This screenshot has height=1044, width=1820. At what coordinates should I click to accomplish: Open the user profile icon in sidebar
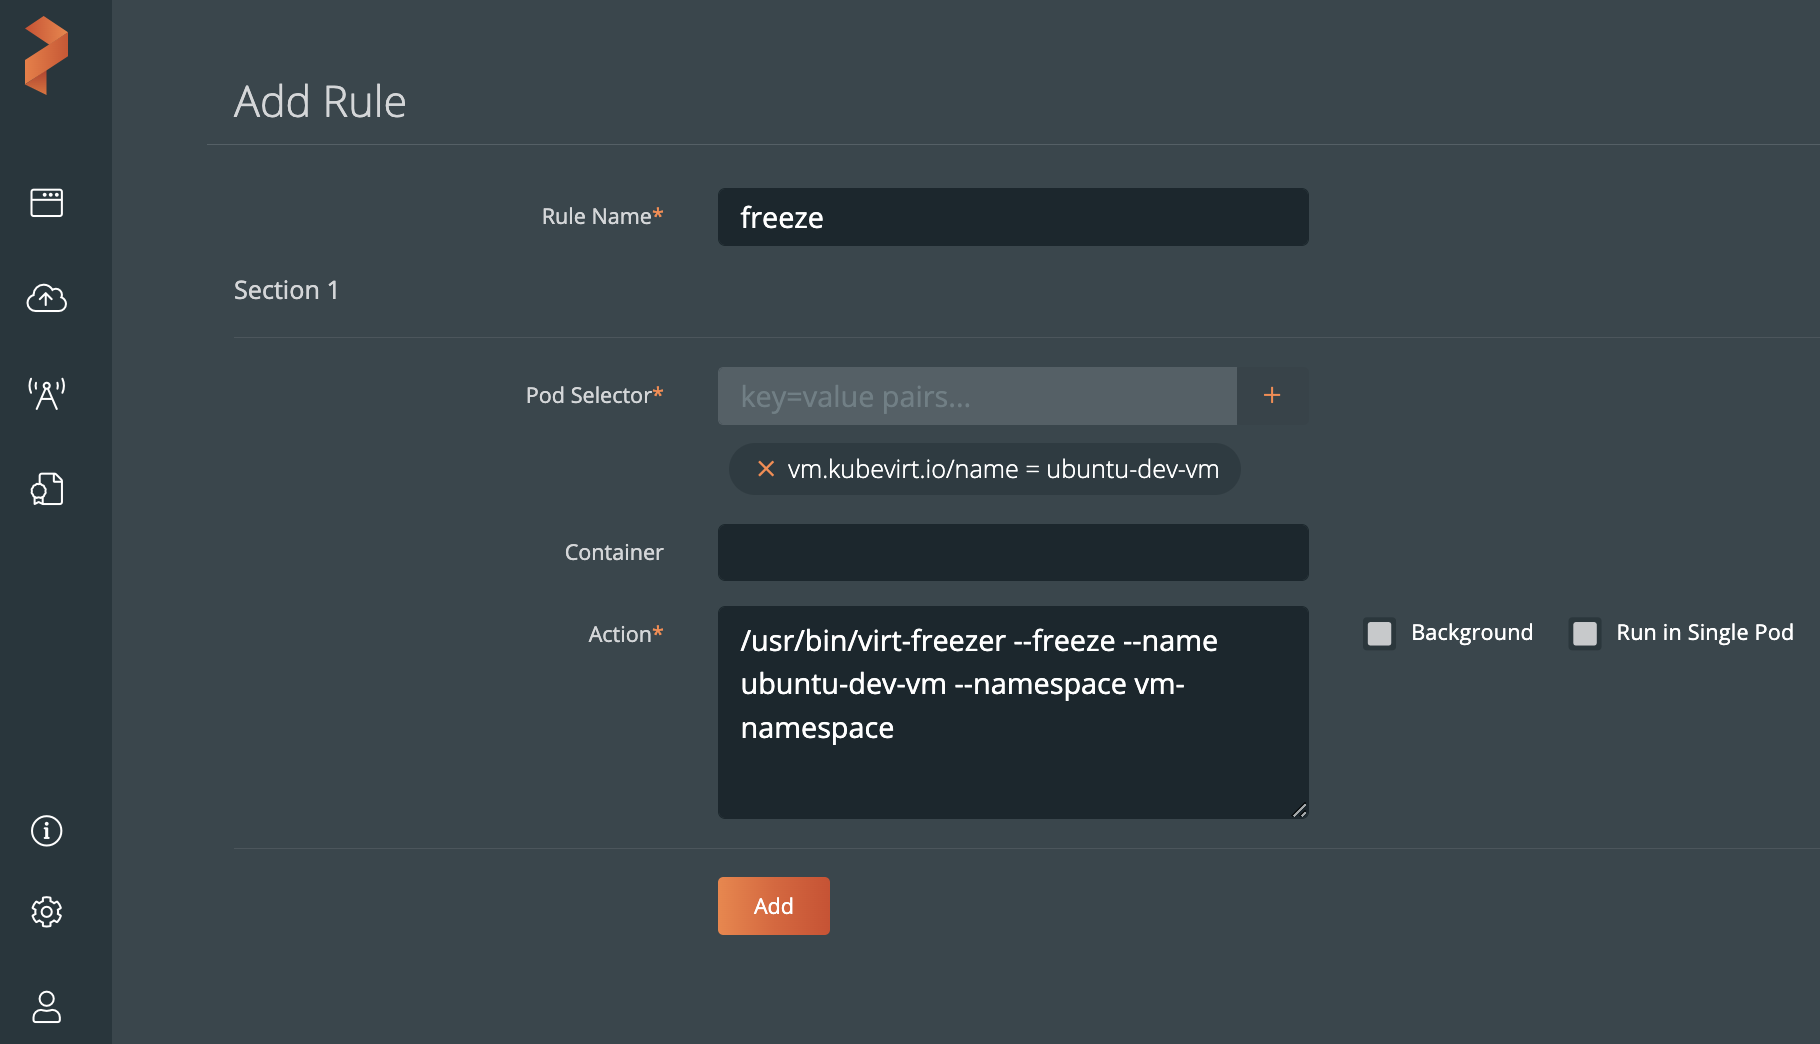(46, 1007)
